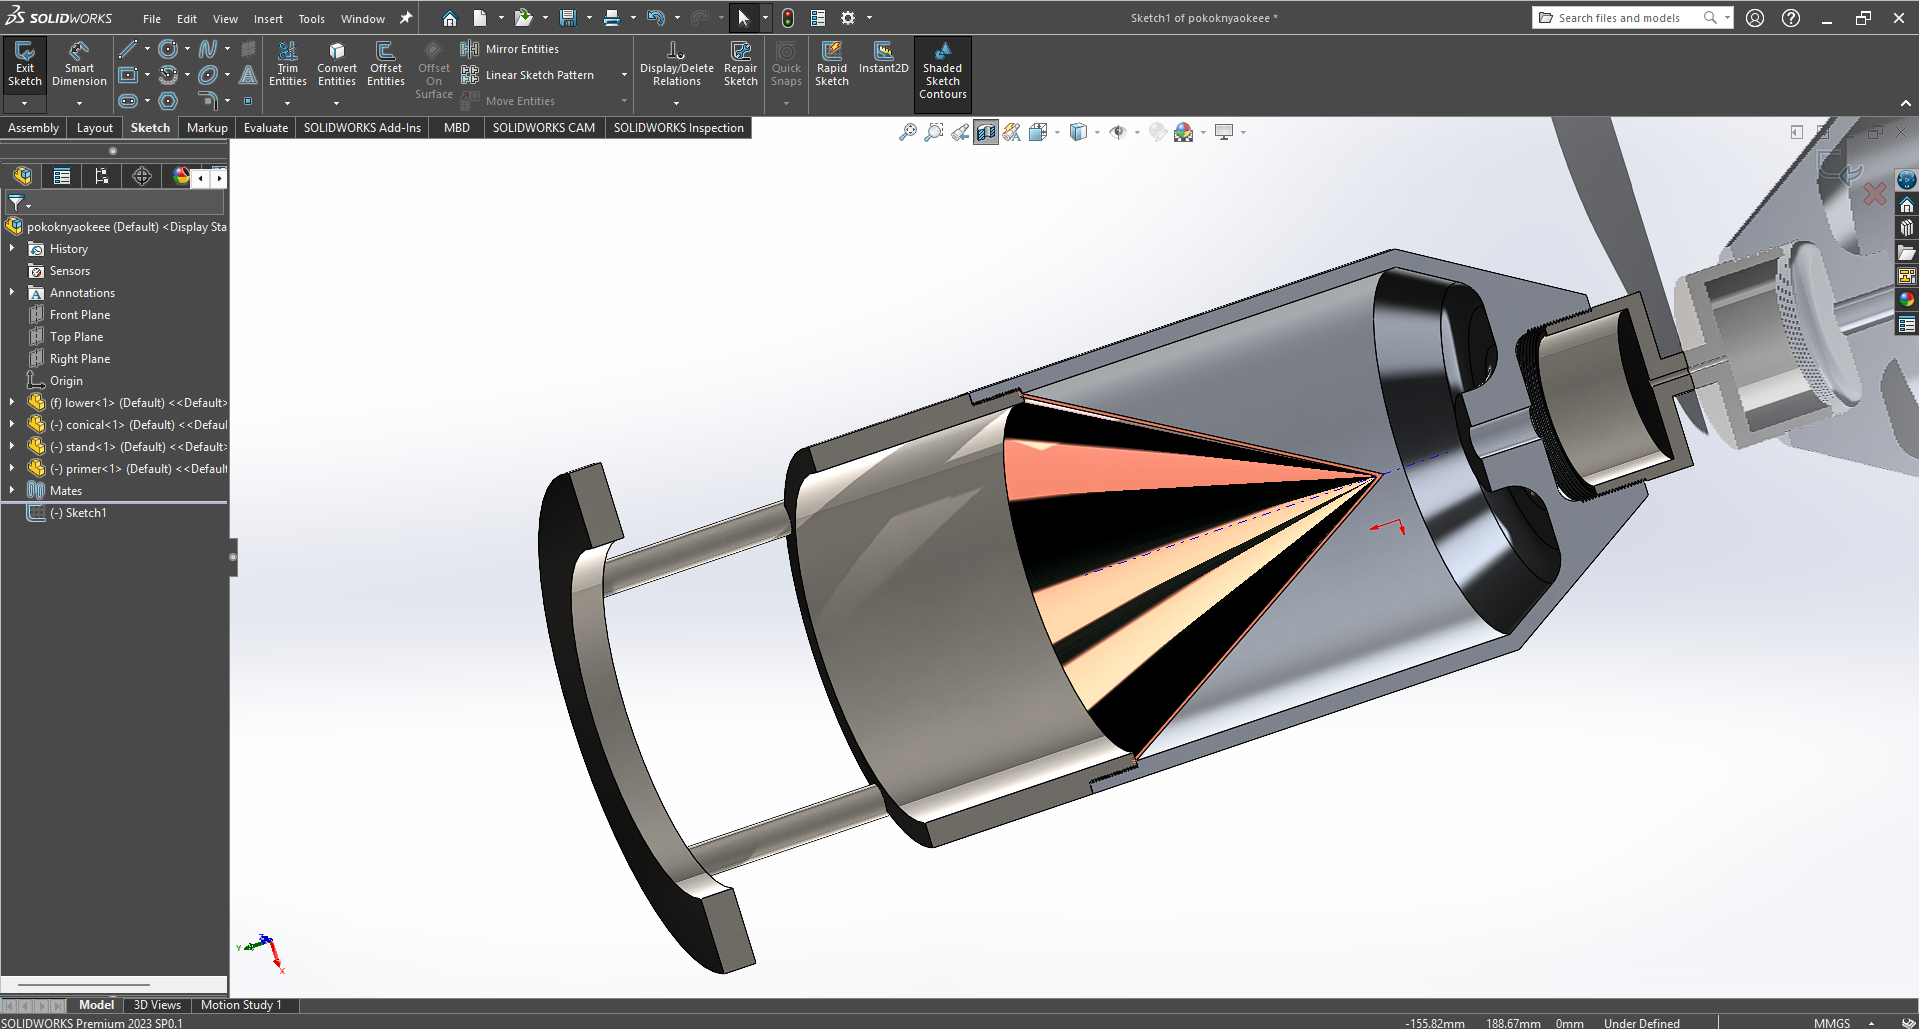Open the Hide/Show Items dropdown arrow
The height and width of the screenshot is (1029, 1919).
(1137, 132)
